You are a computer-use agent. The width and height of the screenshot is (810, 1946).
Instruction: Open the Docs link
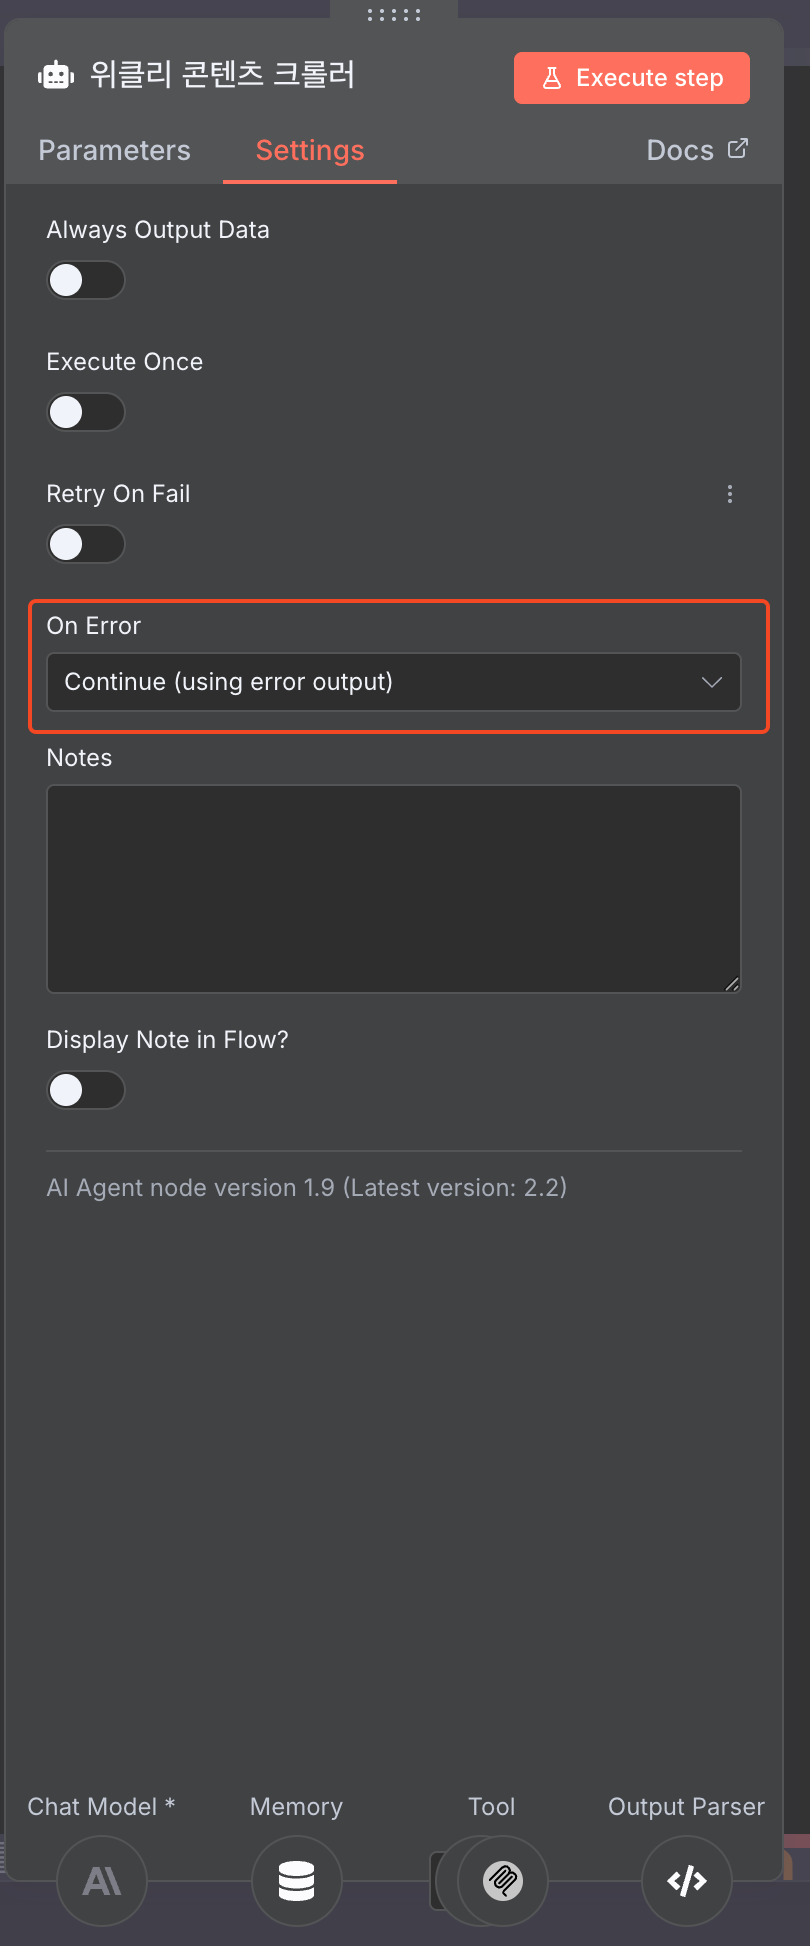point(697,150)
